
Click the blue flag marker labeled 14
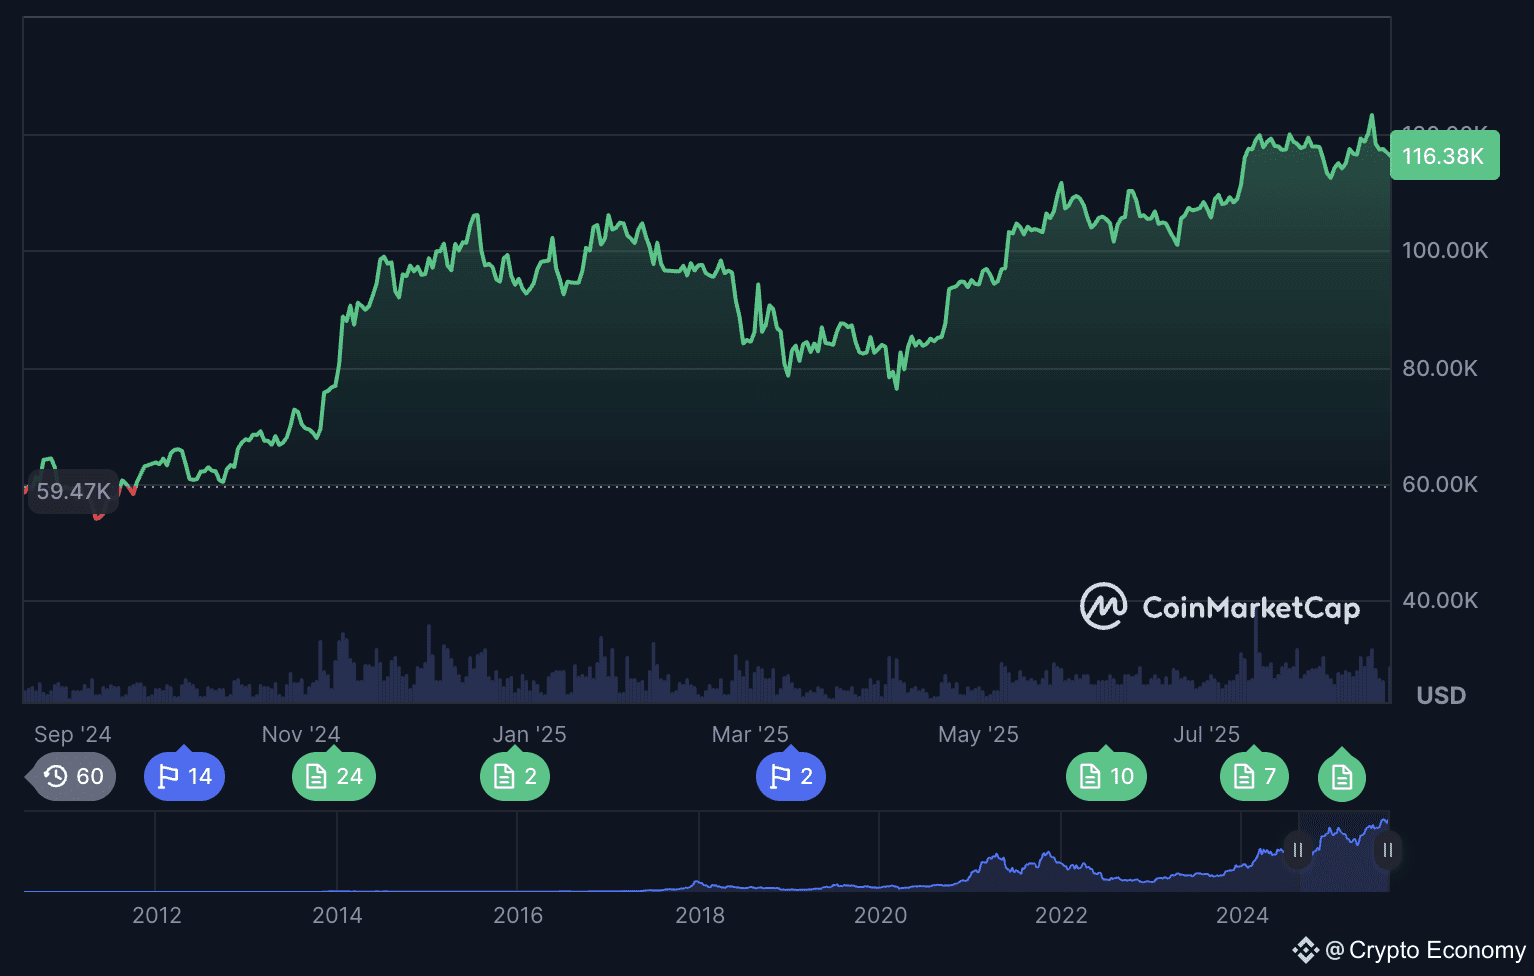[x=185, y=776]
